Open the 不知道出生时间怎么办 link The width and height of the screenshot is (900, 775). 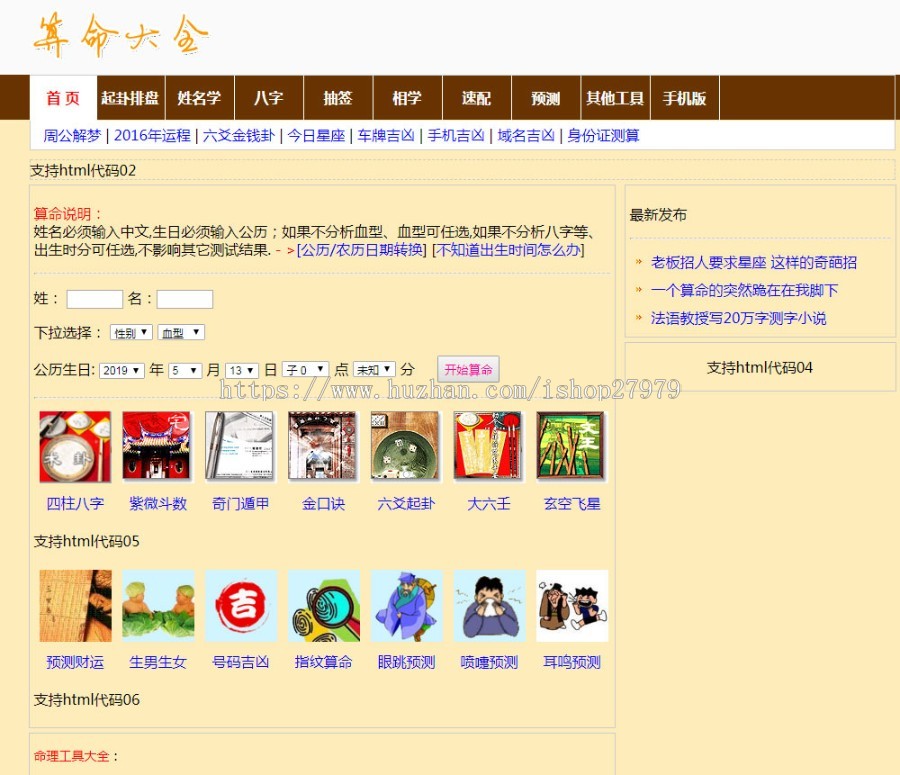pyautogui.click(x=509, y=250)
